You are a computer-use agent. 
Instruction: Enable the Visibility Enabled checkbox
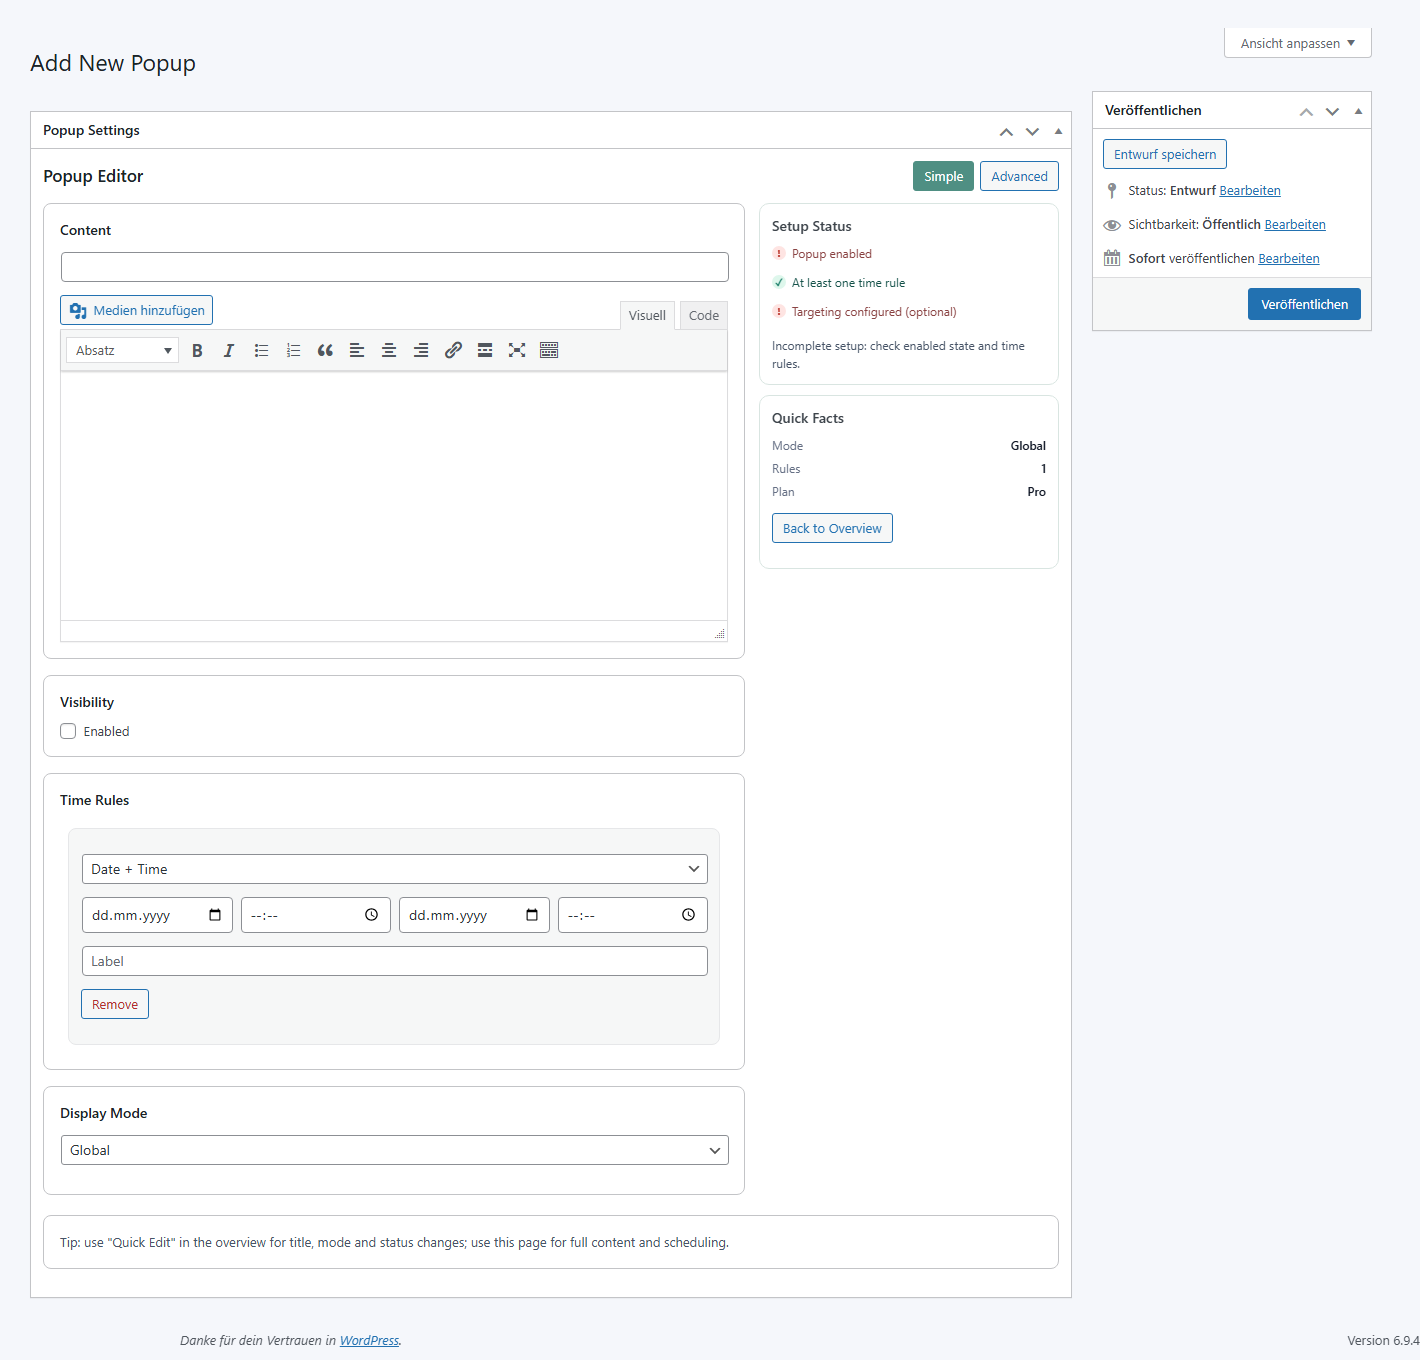click(x=68, y=731)
